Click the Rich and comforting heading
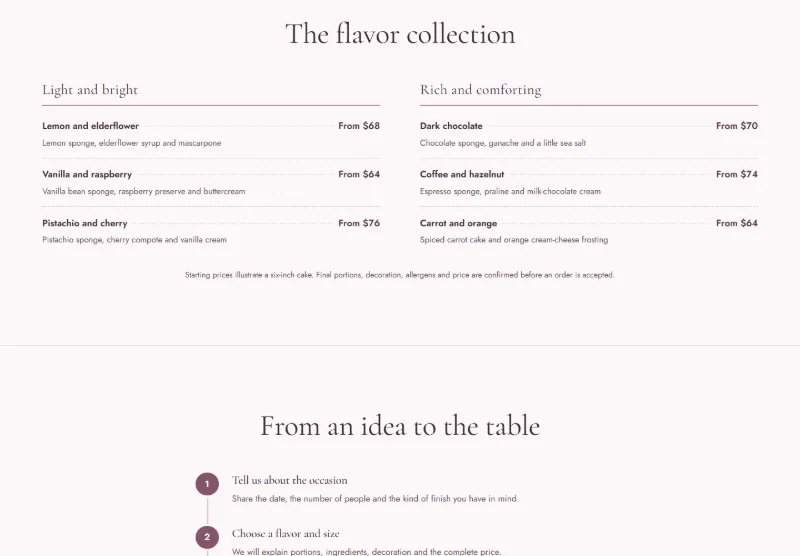800x556 pixels. [481, 90]
